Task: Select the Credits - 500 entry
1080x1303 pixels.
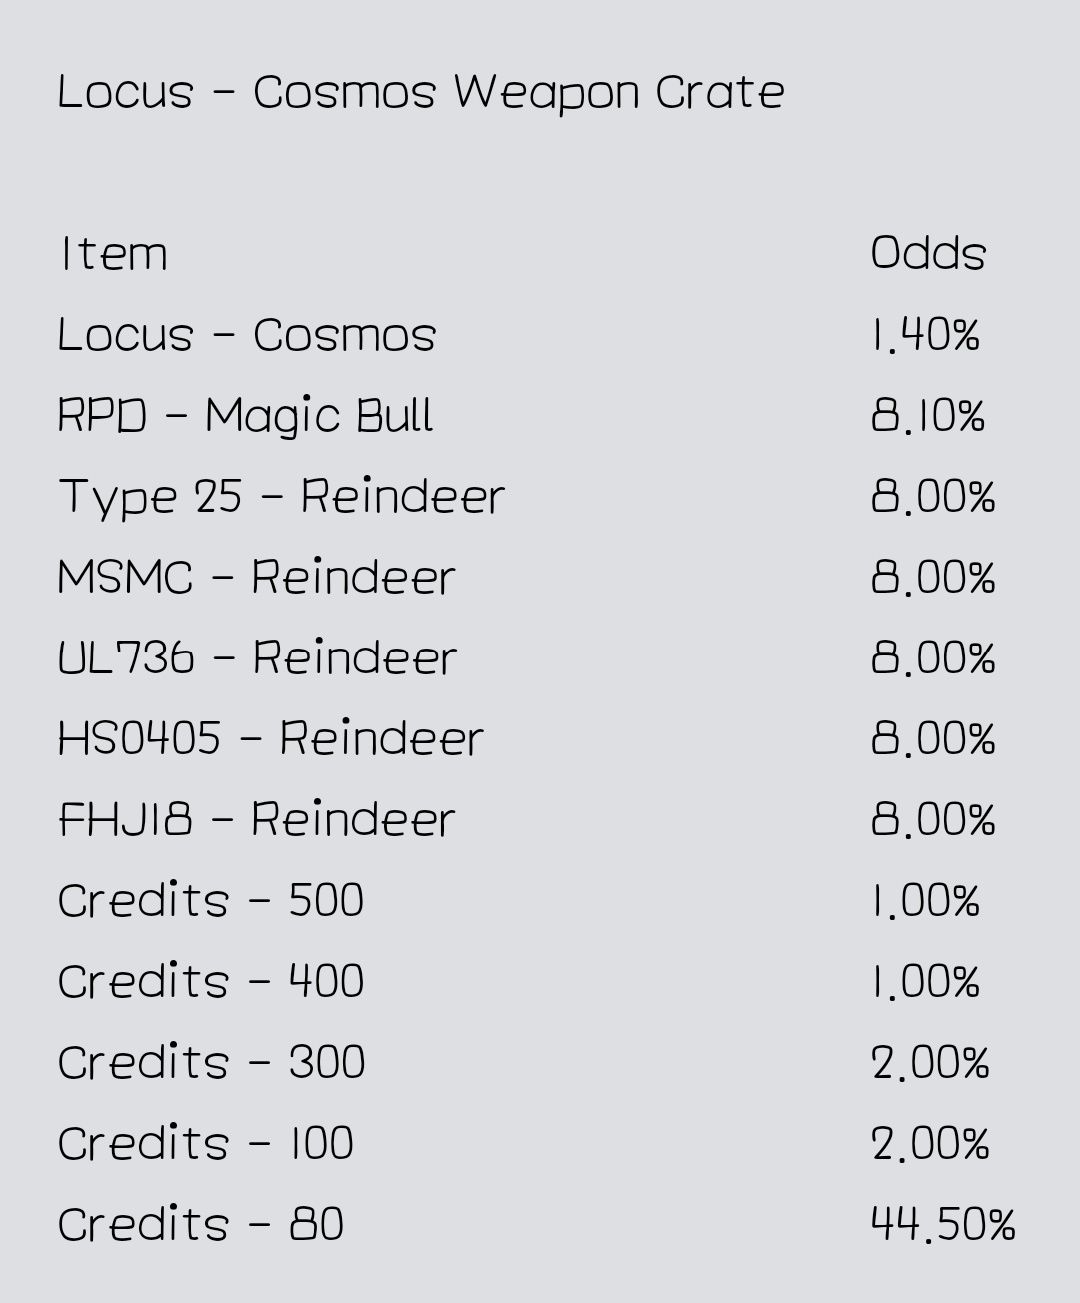Action: click(211, 900)
